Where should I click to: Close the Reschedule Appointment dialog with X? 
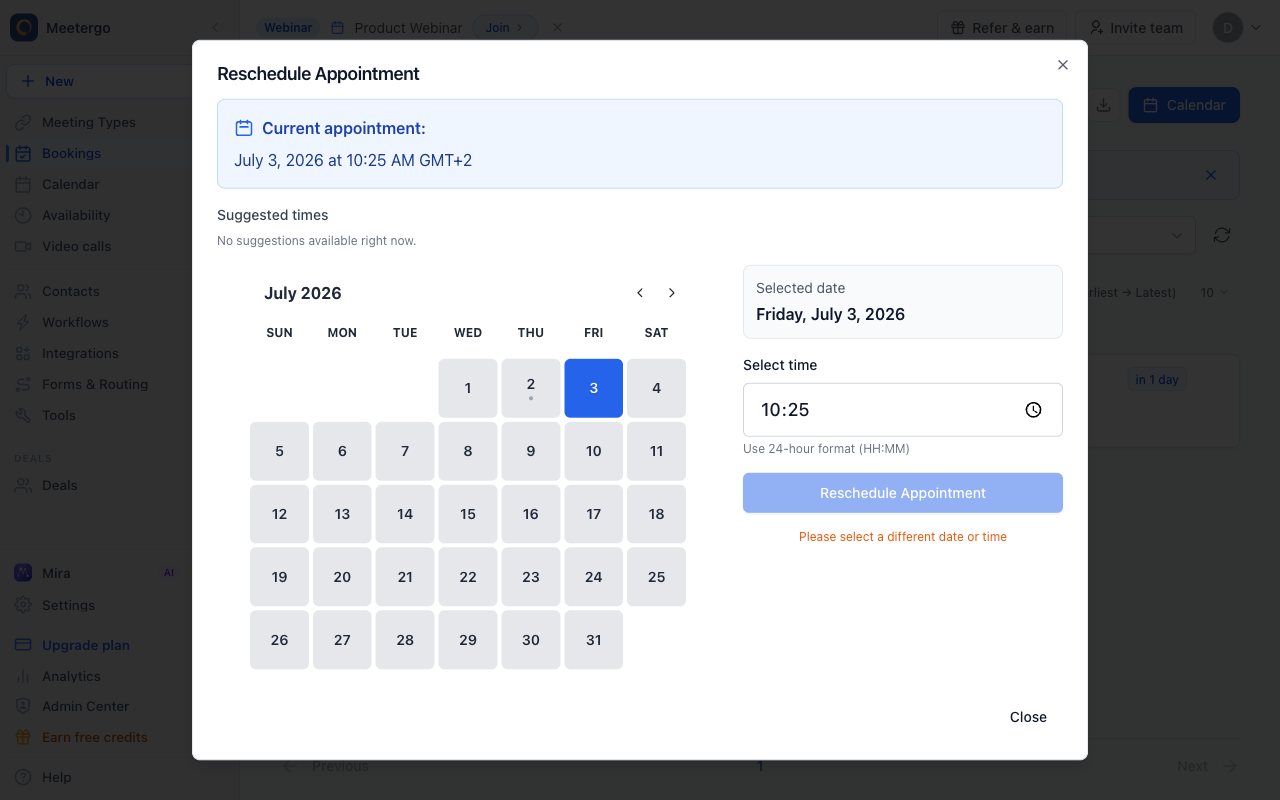pos(1063,65)
